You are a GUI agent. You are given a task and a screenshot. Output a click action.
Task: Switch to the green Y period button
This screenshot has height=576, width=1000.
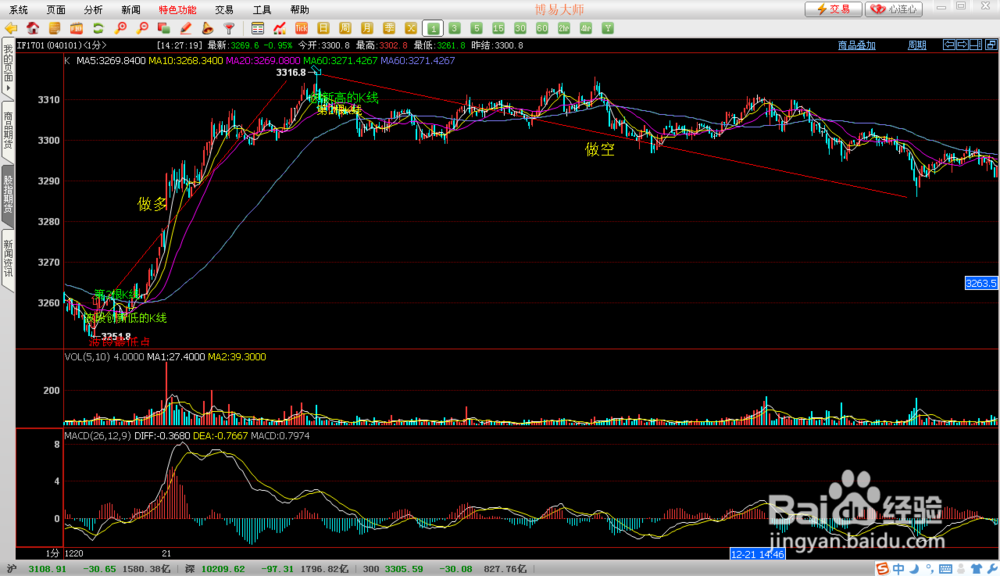[x=608, y=28]
